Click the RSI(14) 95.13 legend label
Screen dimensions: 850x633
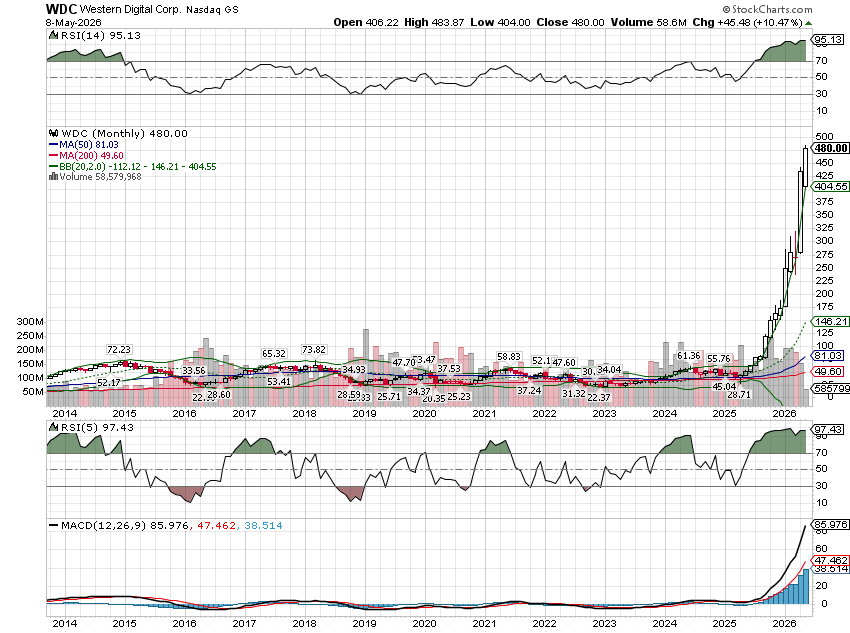point(100,36)
